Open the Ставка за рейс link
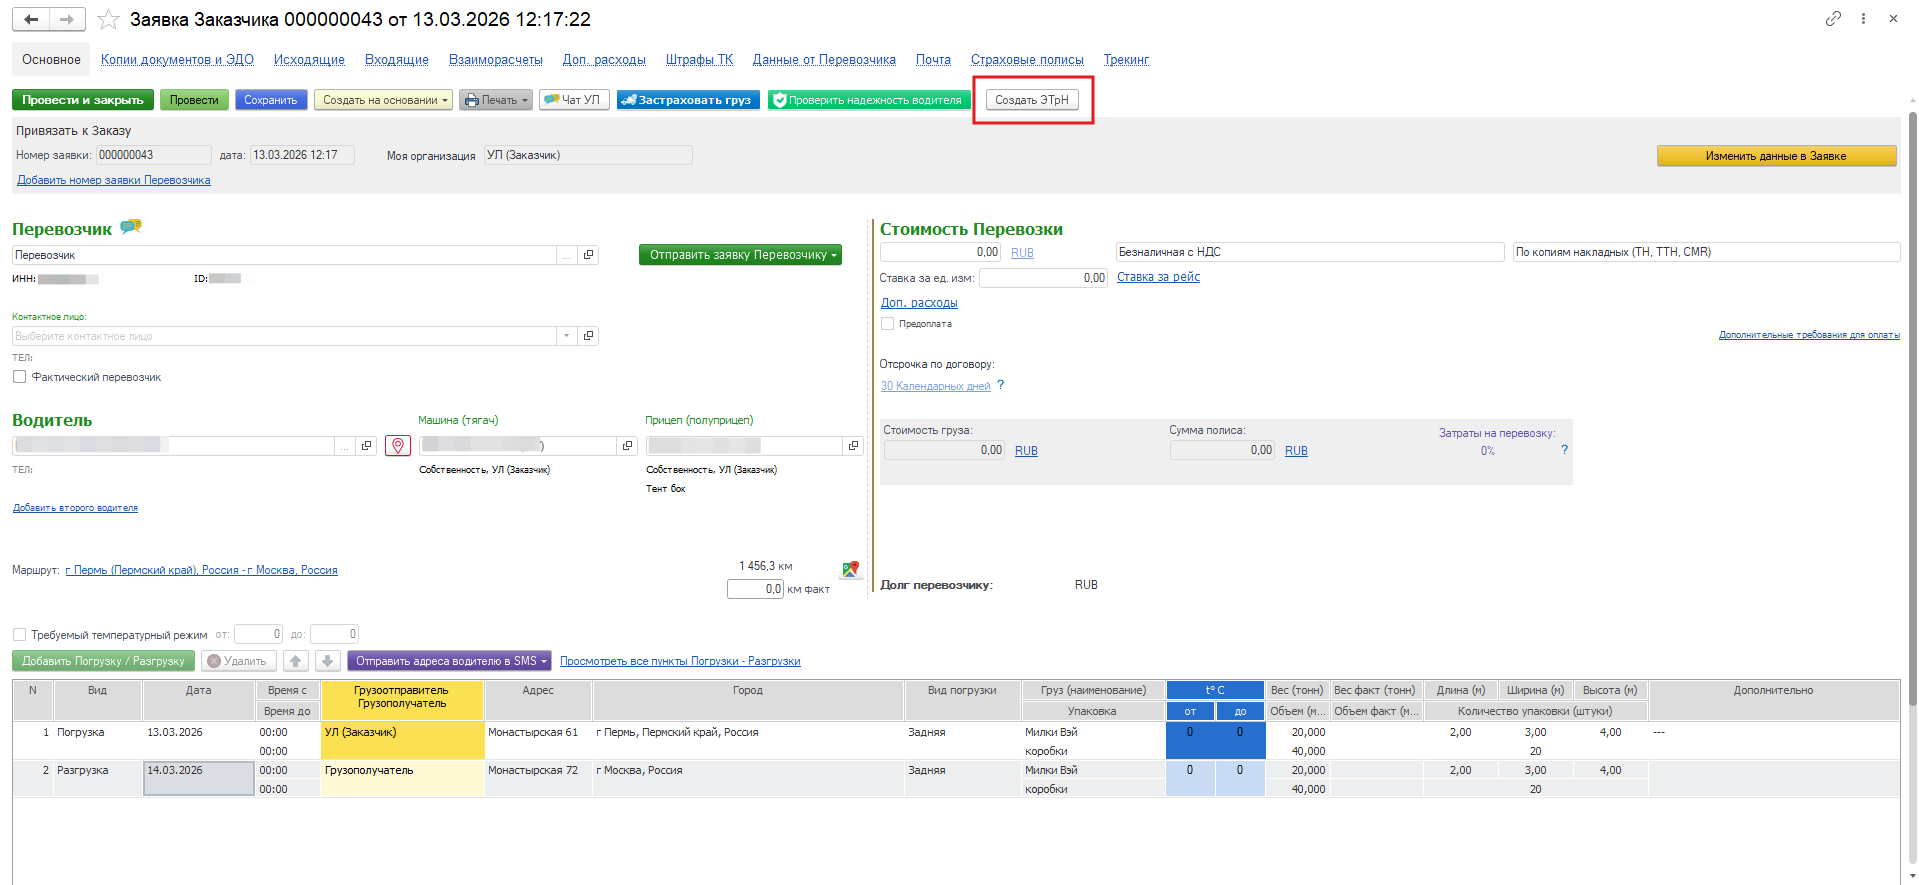1919x885 pixels. tap(1158, 277)
